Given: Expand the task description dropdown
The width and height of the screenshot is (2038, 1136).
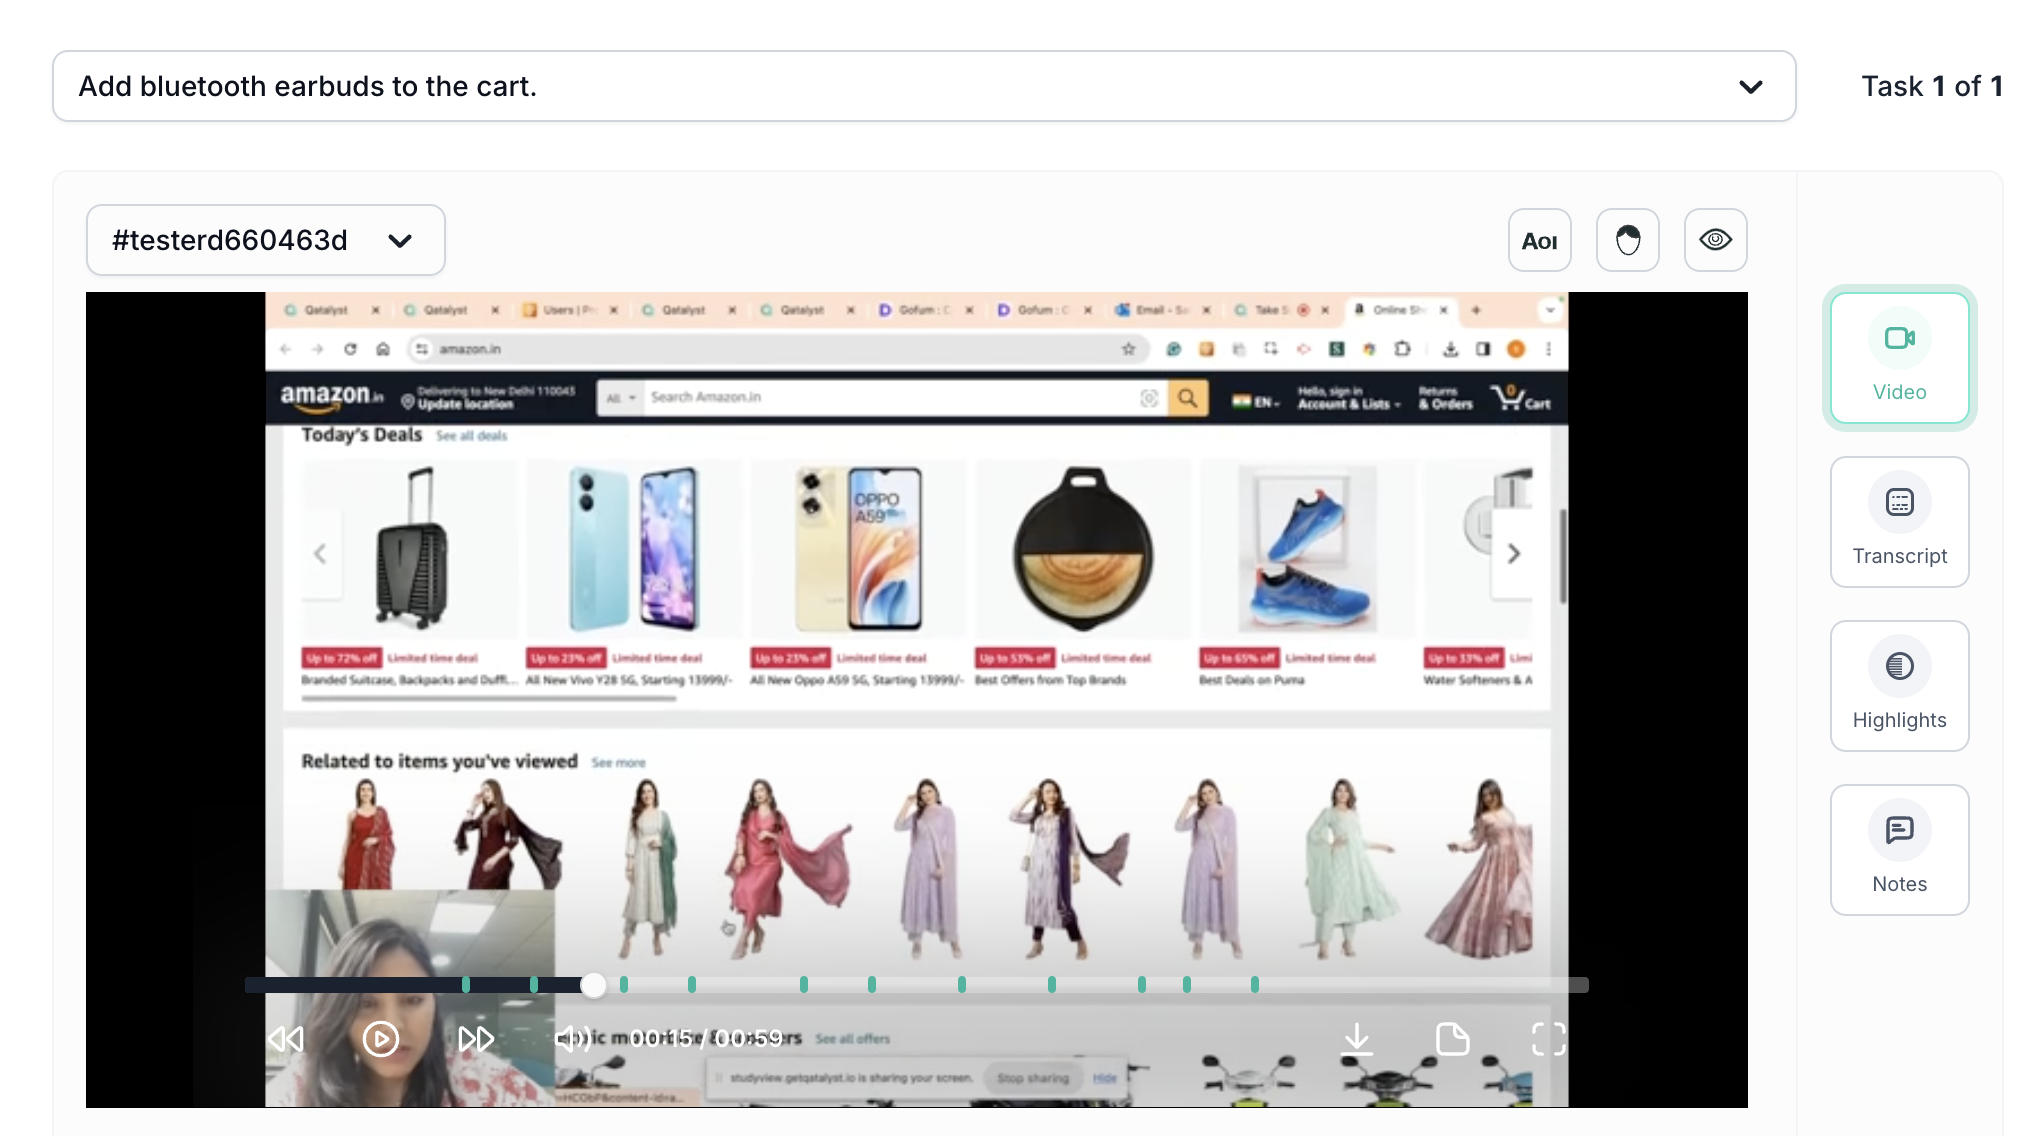Looking at the screenshot, I should 1750,87.
